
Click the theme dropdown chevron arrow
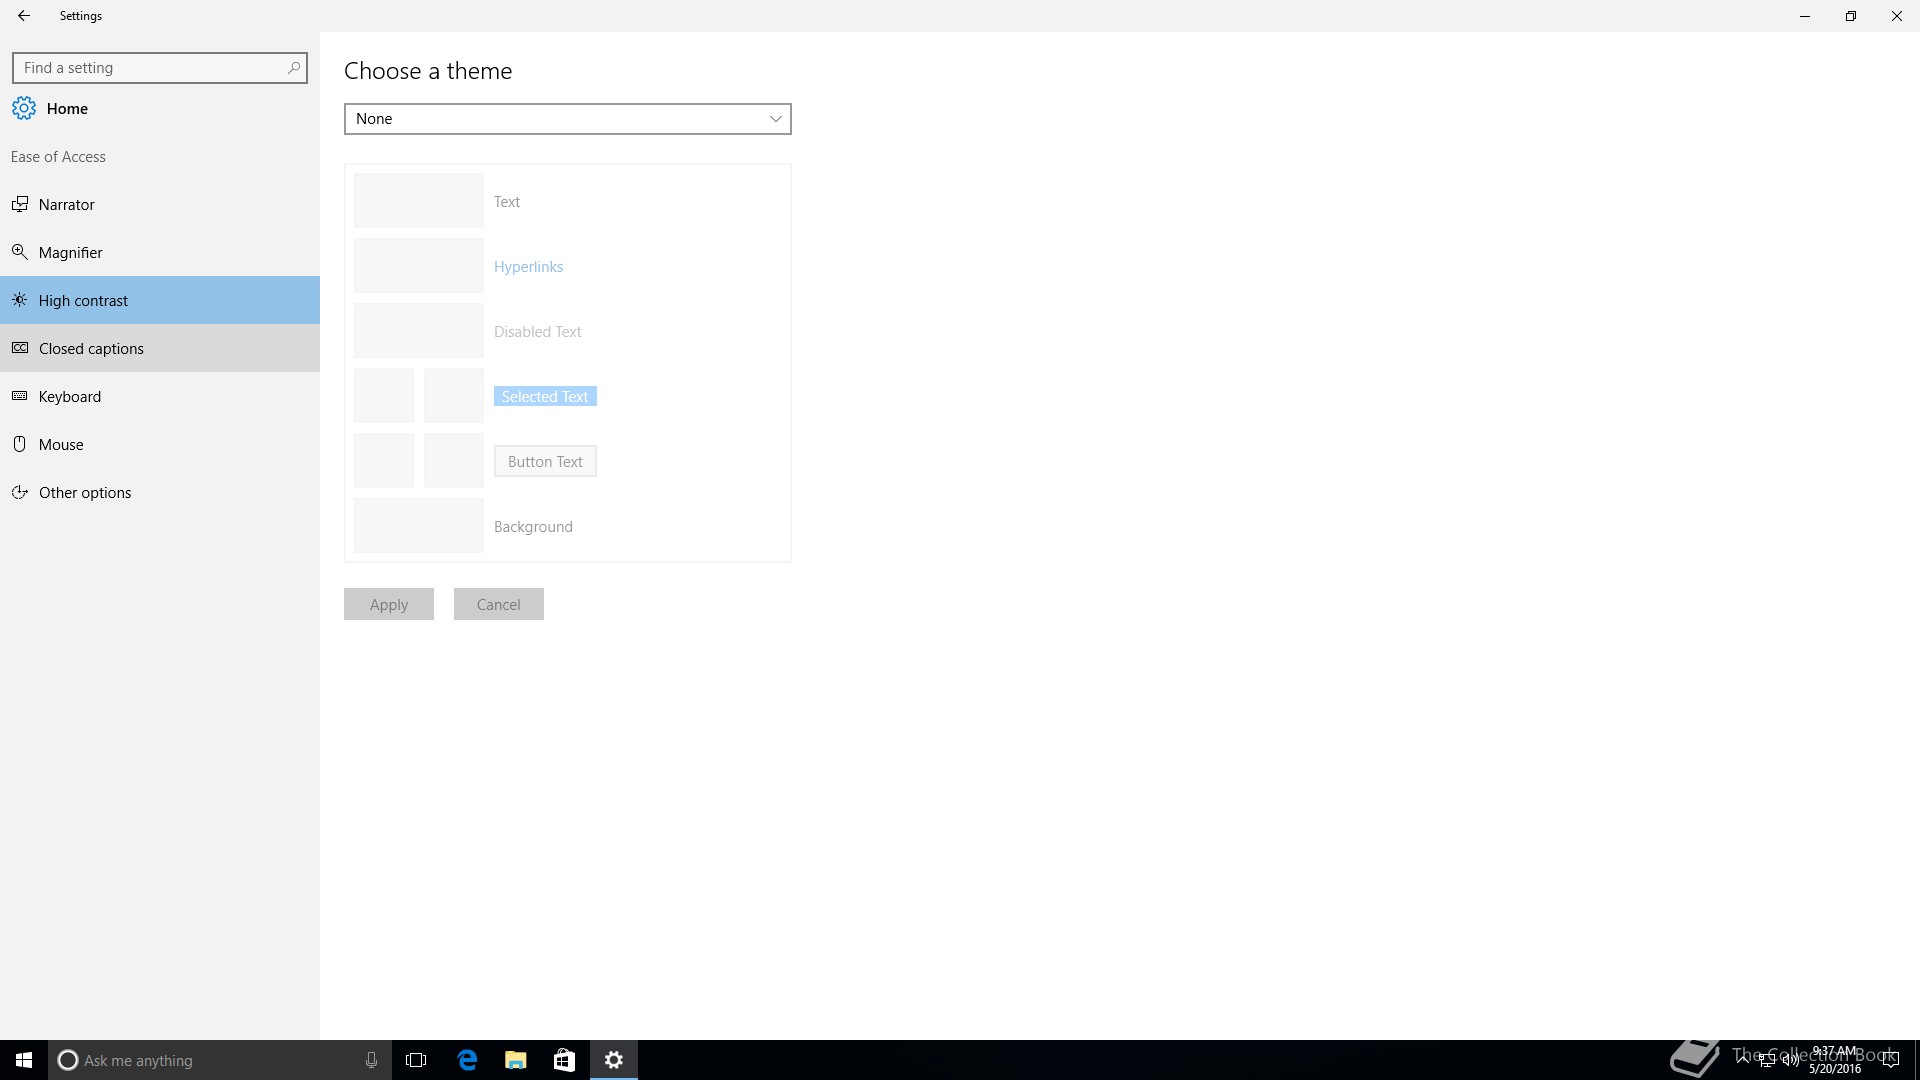(x=775, y=119)
